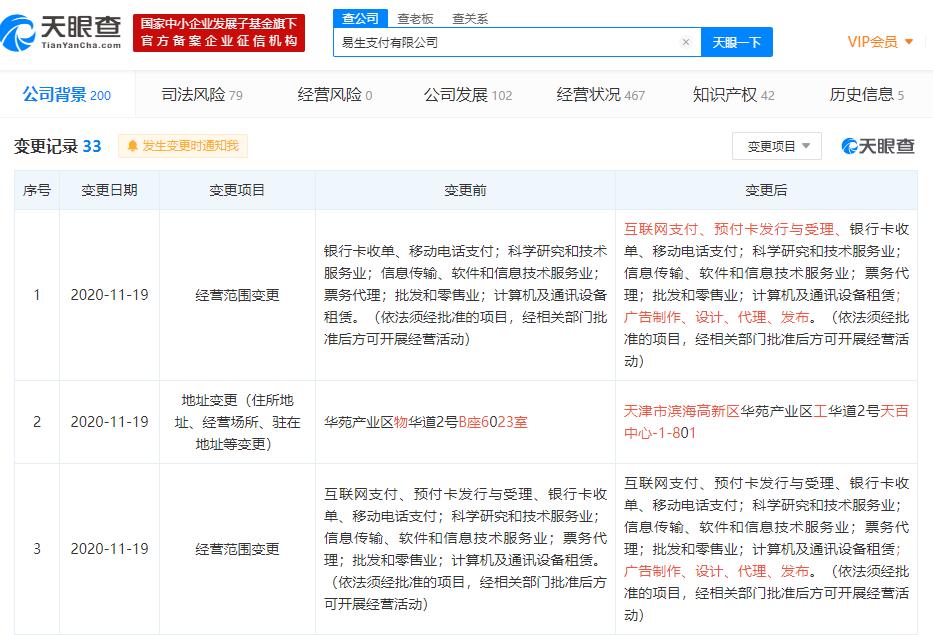Open the 知识产权 42 tab
Viewport: 933px width, 635px height.
tap(733, 94)
